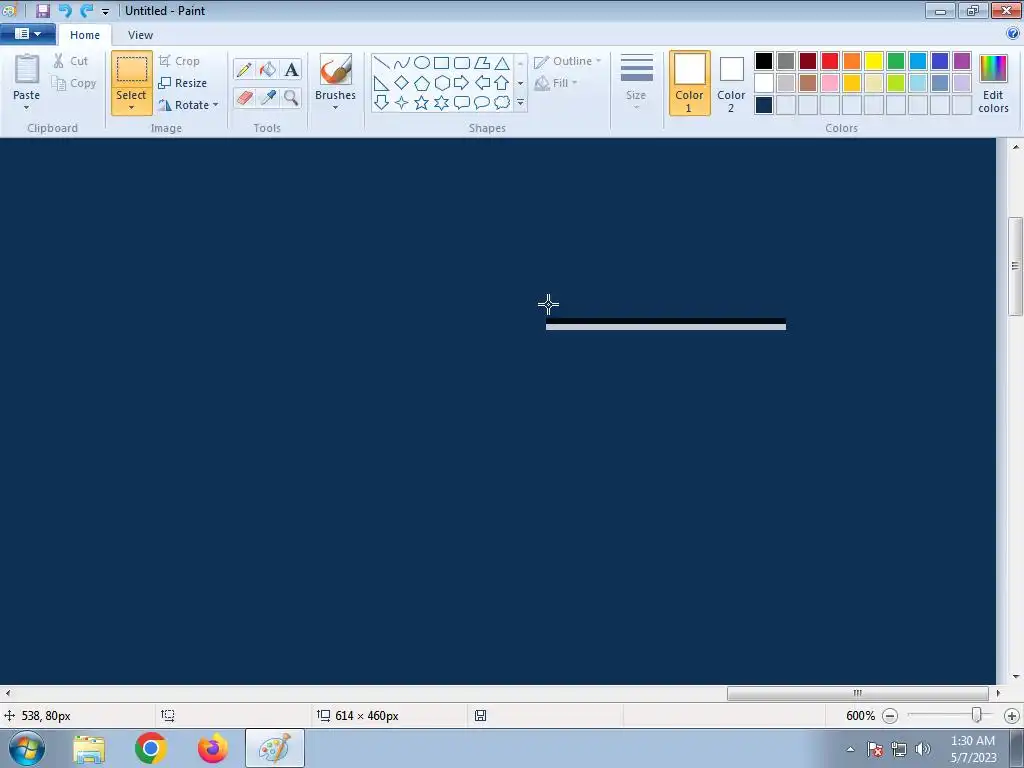Click the Crop button

(179, 61)
